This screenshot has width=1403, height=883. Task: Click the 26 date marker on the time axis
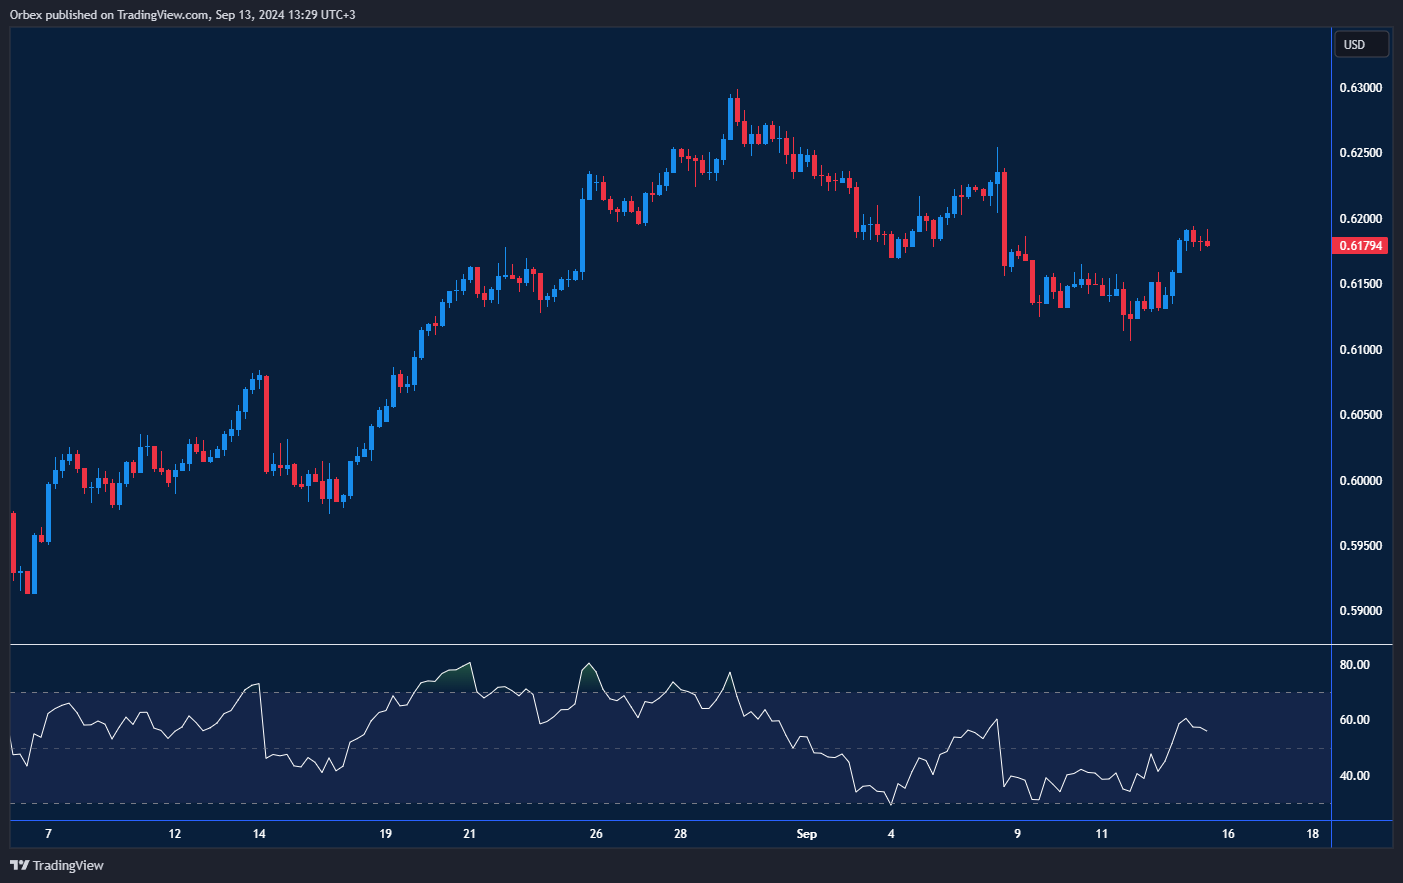point(596,834)
